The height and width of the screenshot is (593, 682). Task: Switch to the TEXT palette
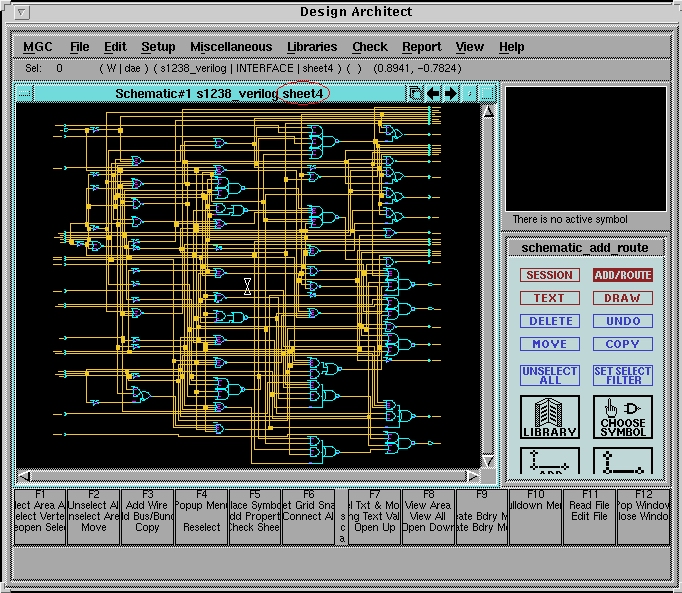point(549,298)
